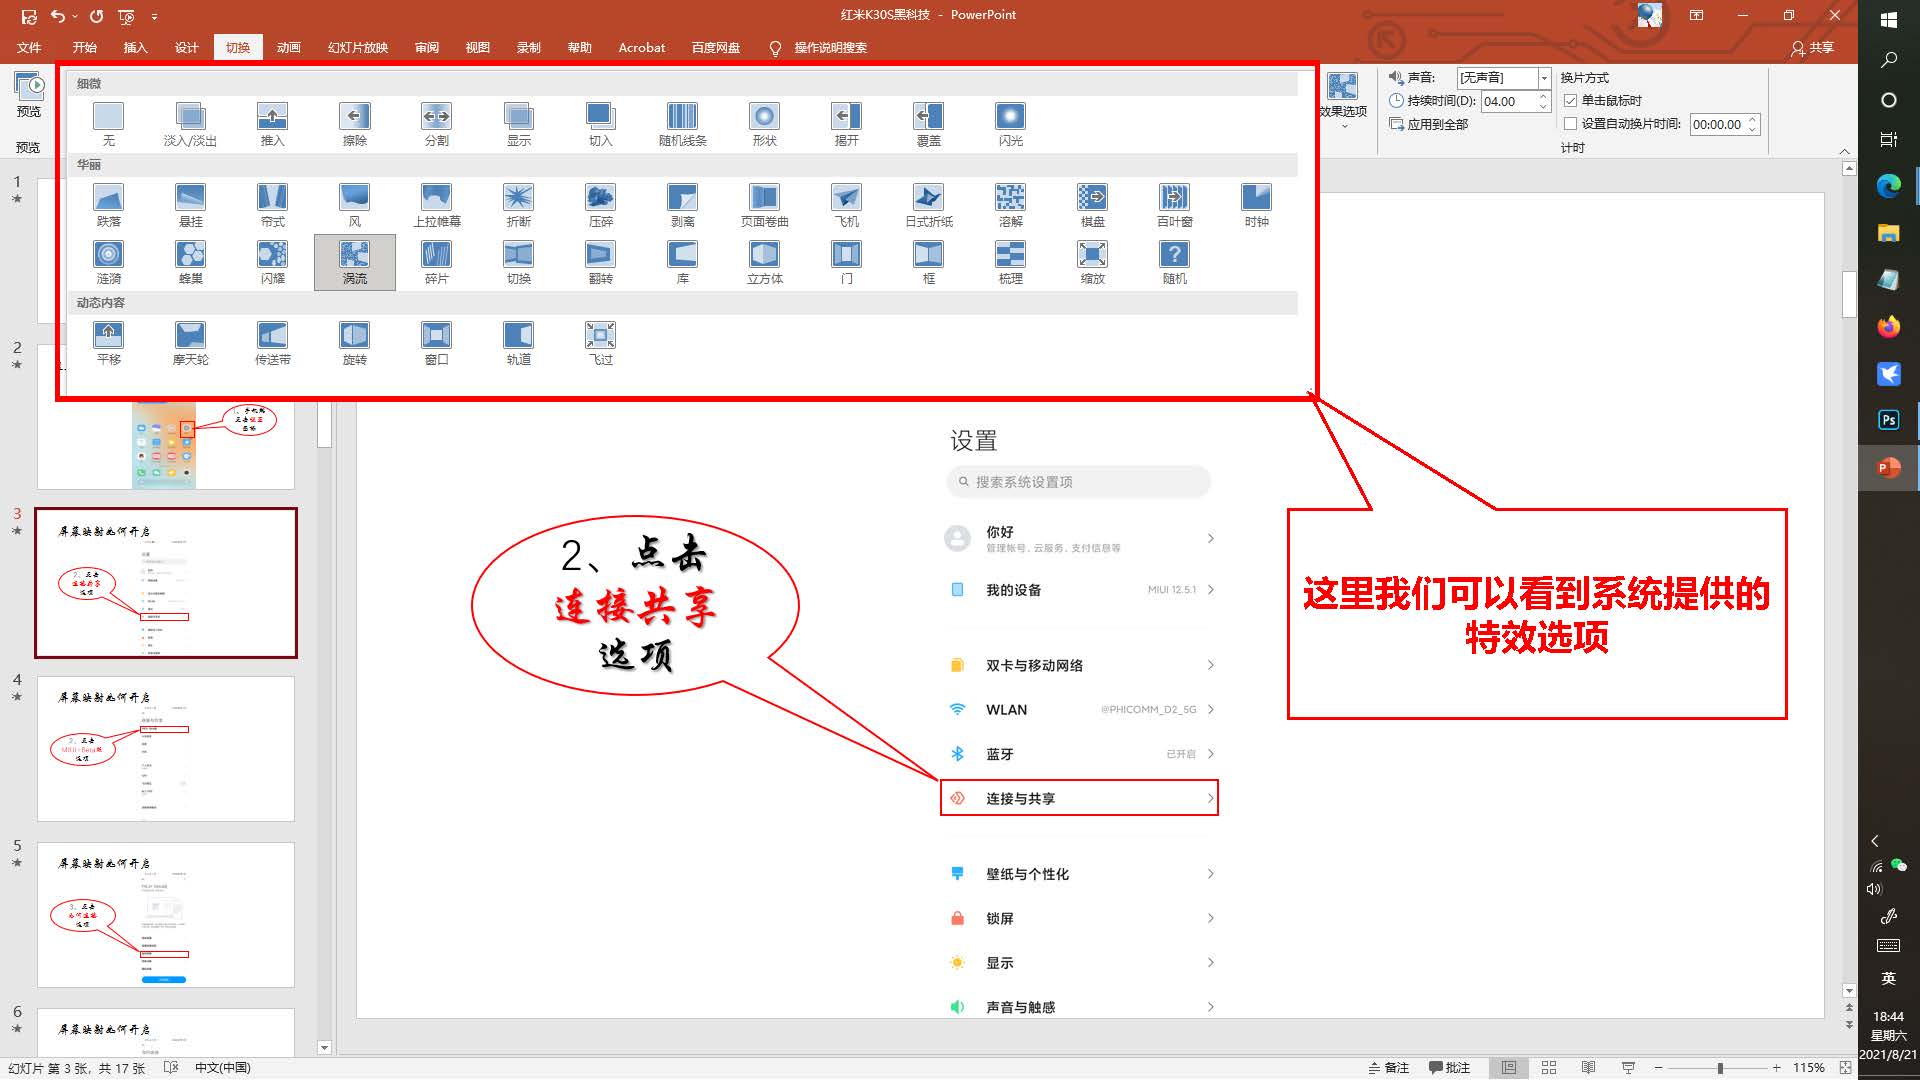Select the 摩天轮 ferris wheel transition
The width and height of the screenshot is (1920, 1080).
[190, 343]
